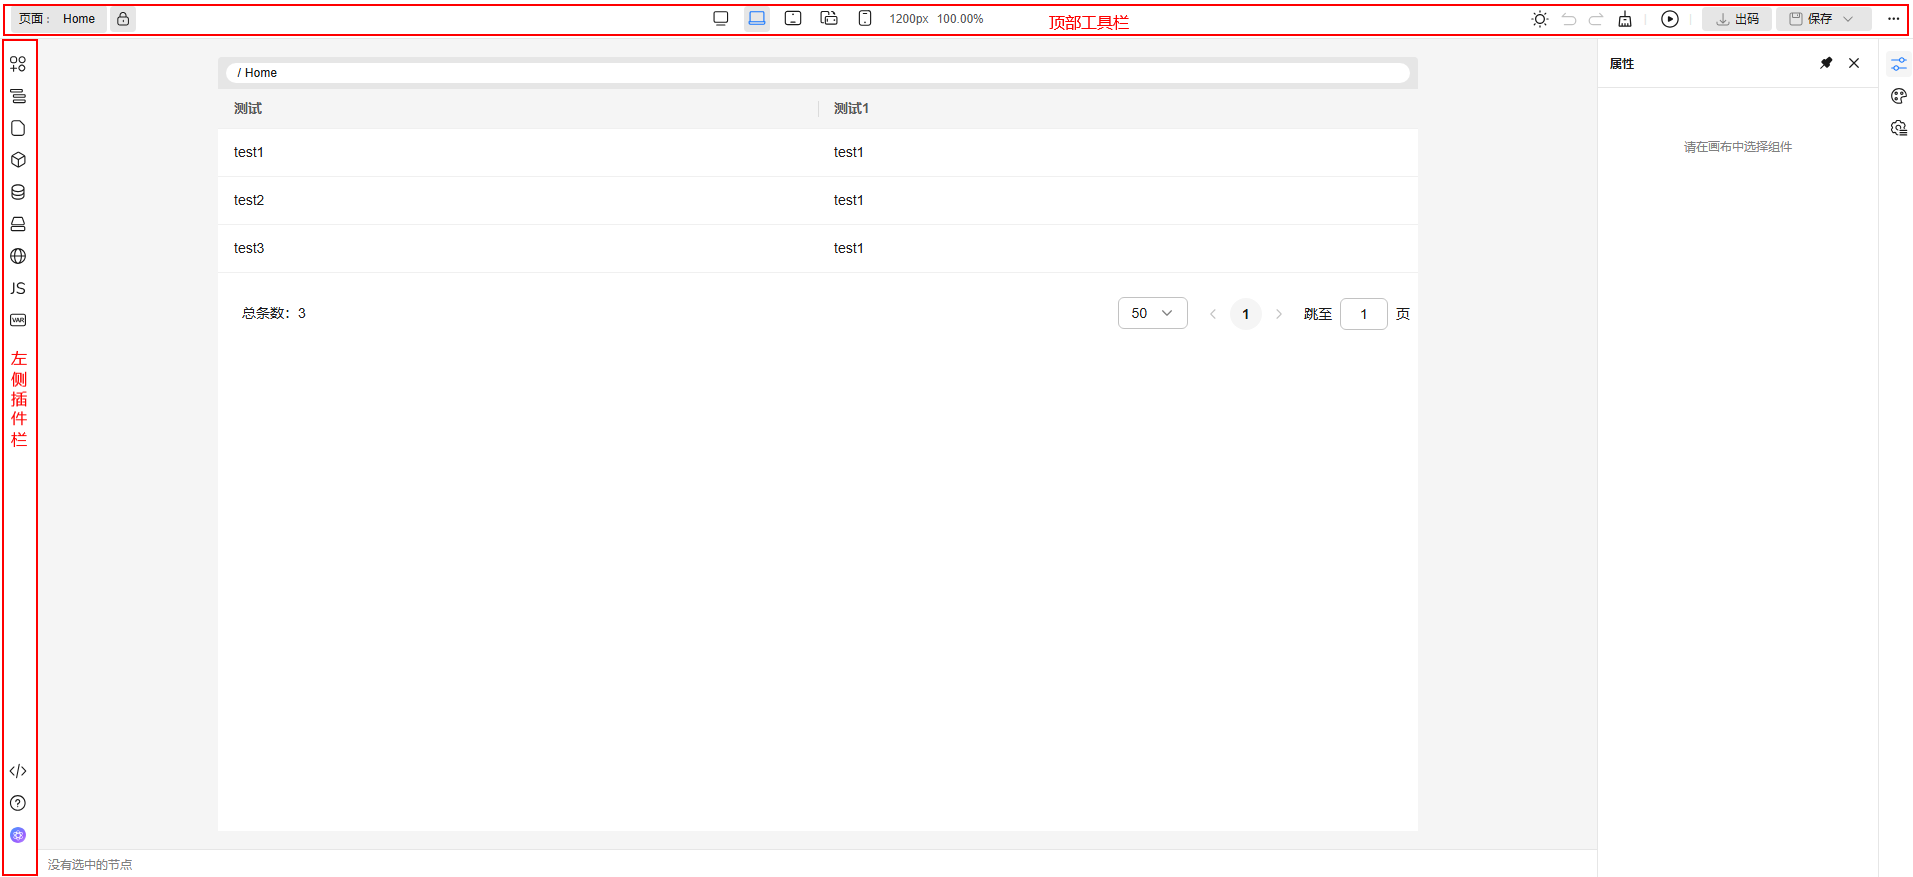1913x877 pixels.
Task: Expand the 保存 button dropdown arrow
Action: point(1848,19)
